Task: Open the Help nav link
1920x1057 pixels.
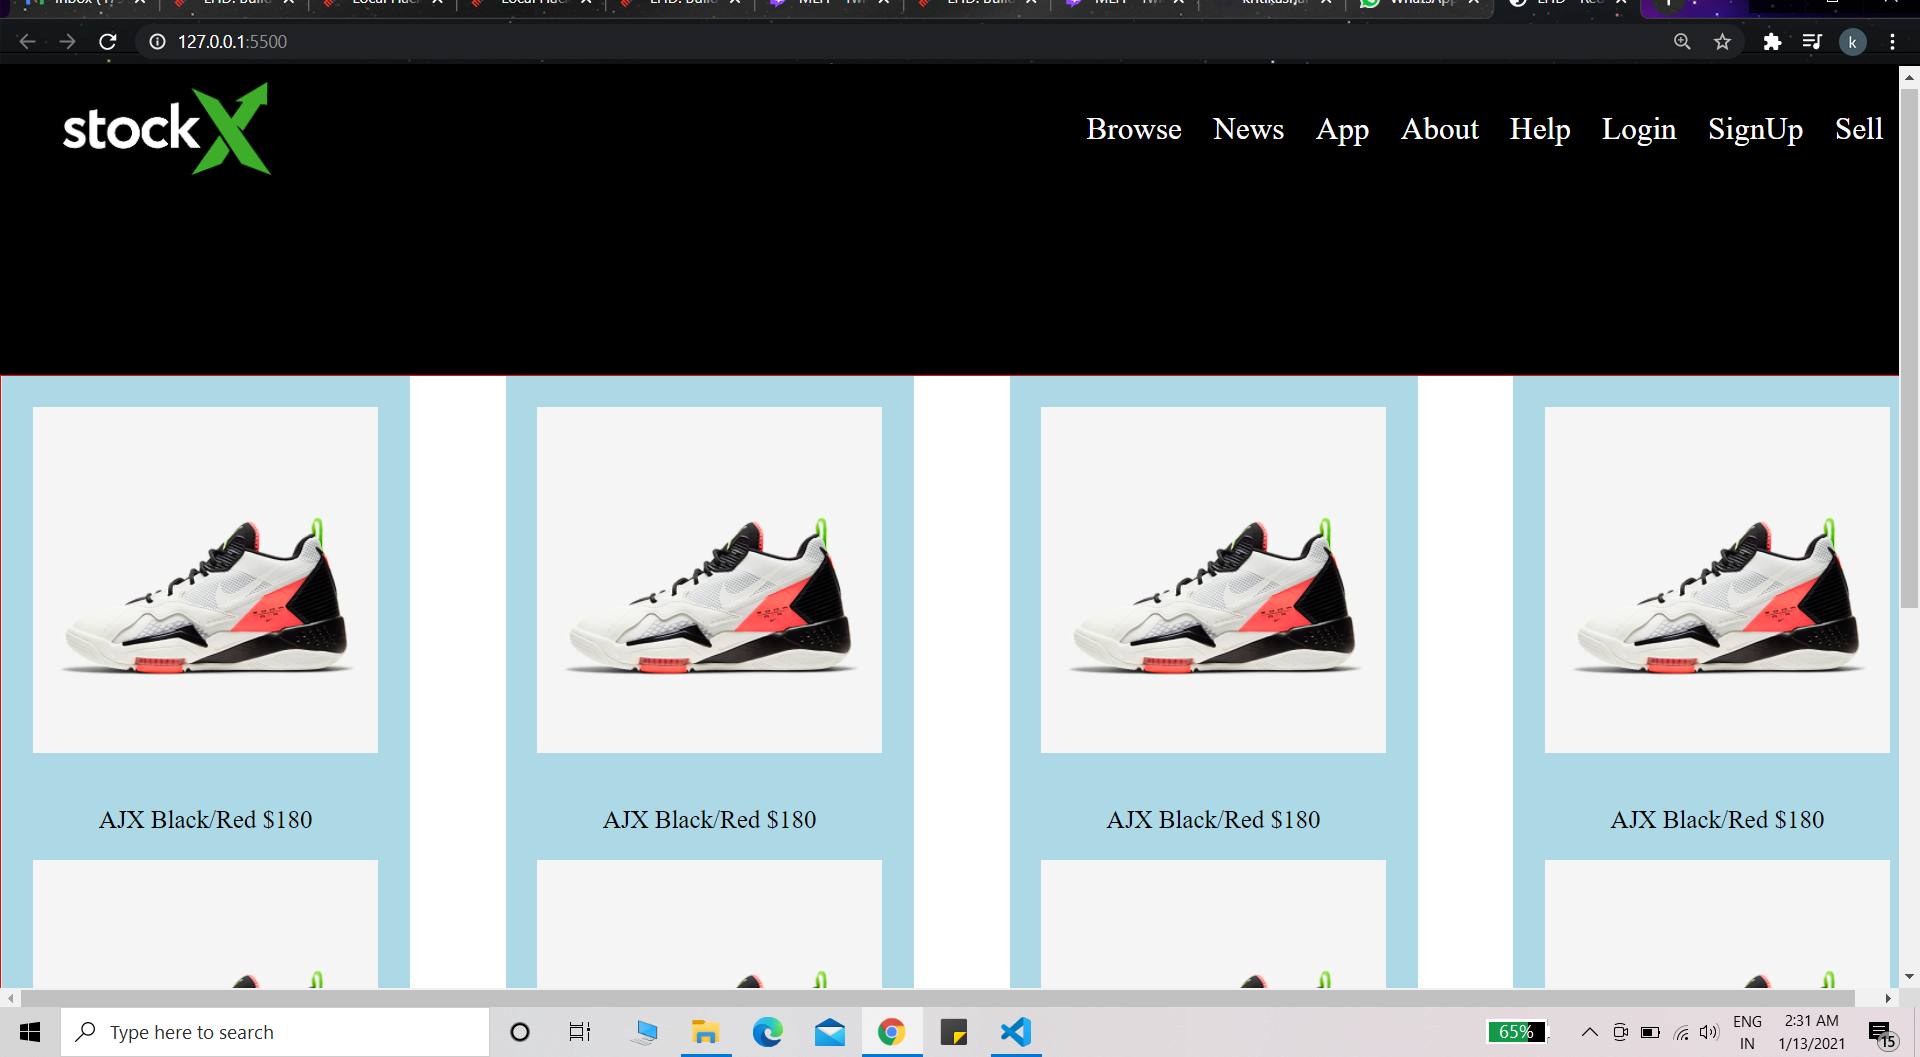Action: point(1540,130)
